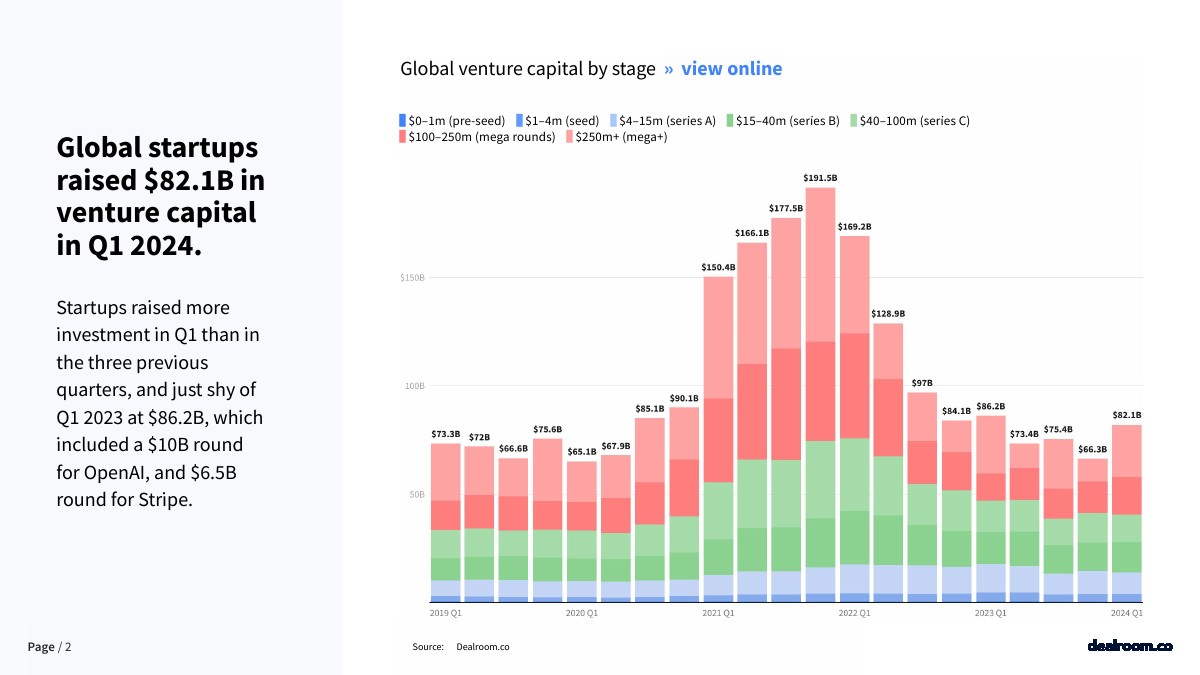Click the Dealroom.co source text

pyautogui.click(x=483, y=647)
